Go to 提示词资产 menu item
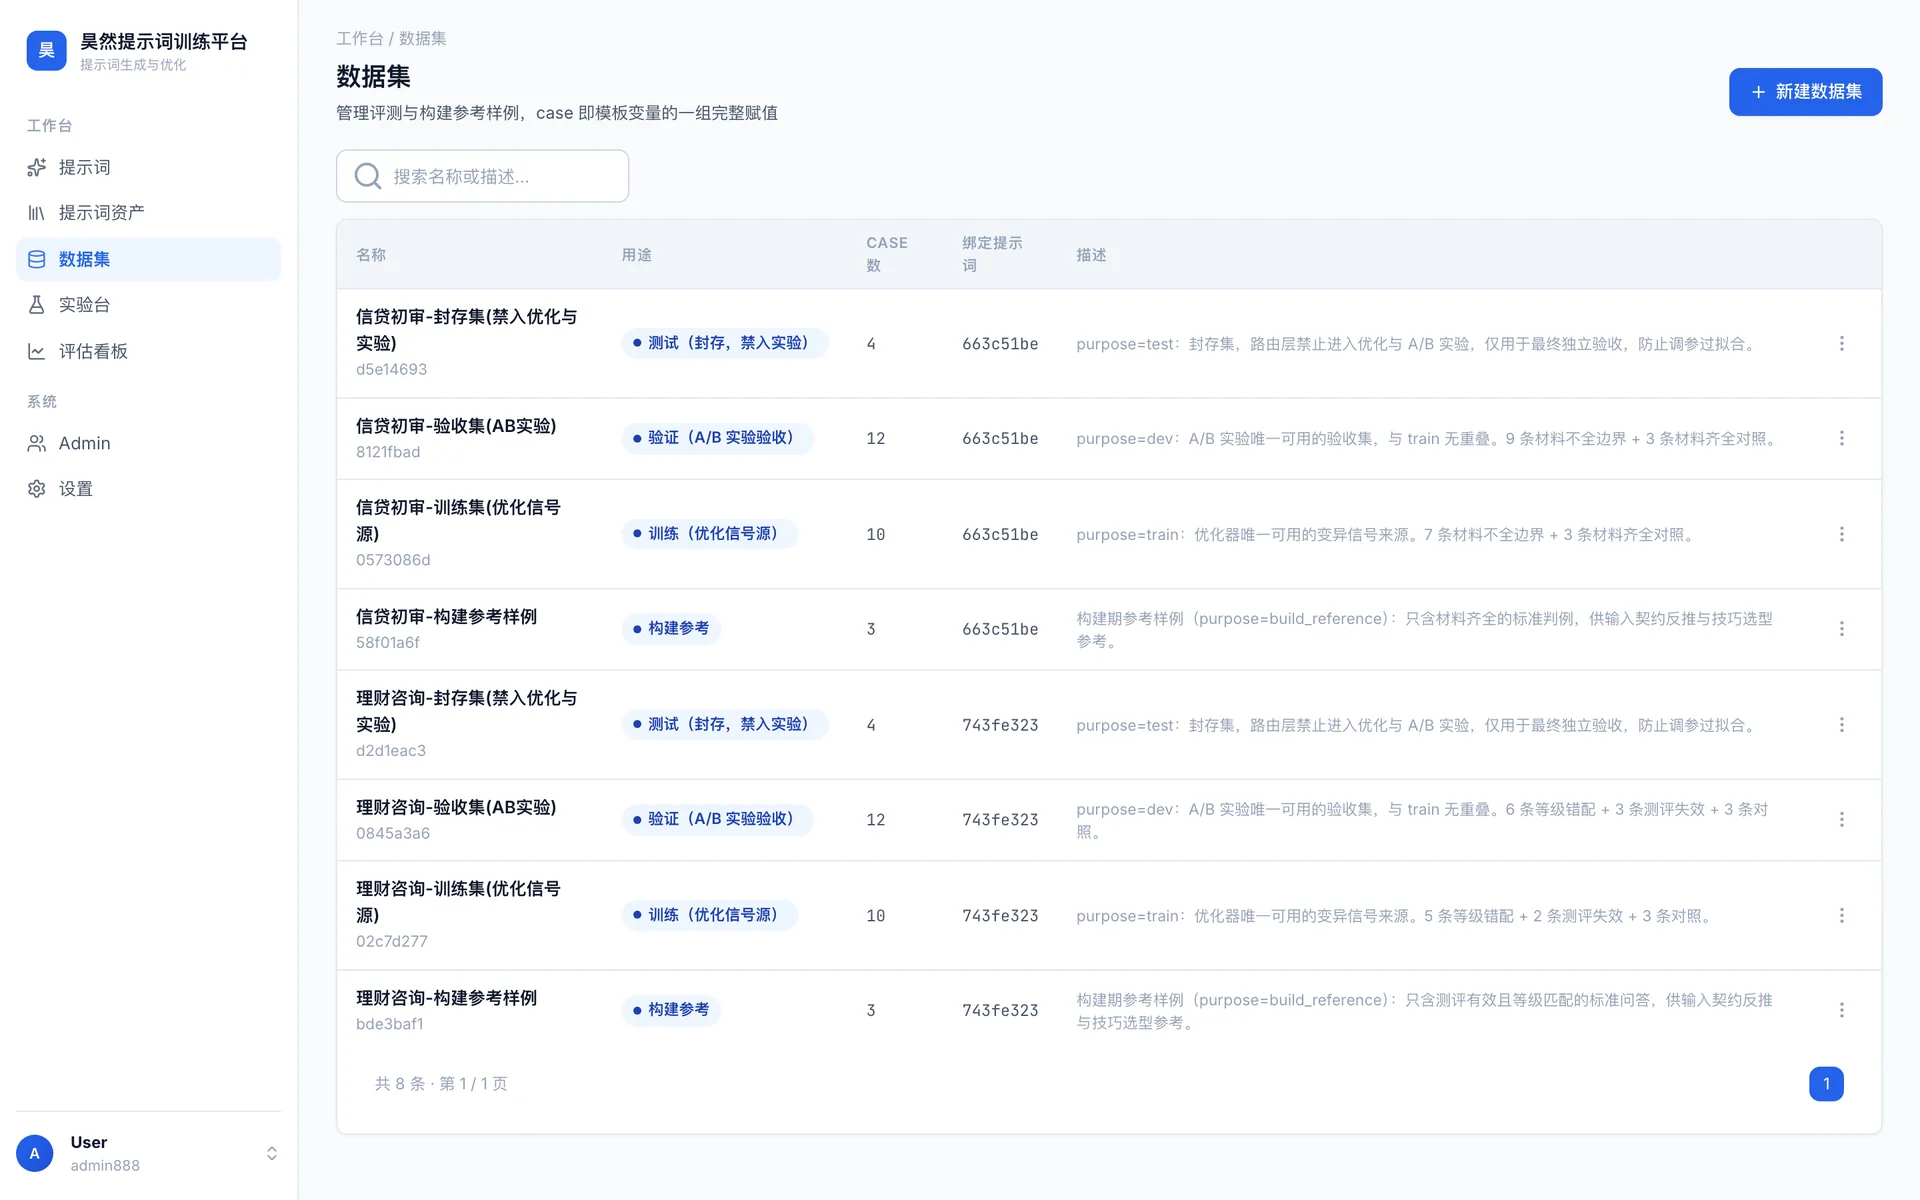Viewport: 1920px width, 1200px height. (x=148, y=213)
